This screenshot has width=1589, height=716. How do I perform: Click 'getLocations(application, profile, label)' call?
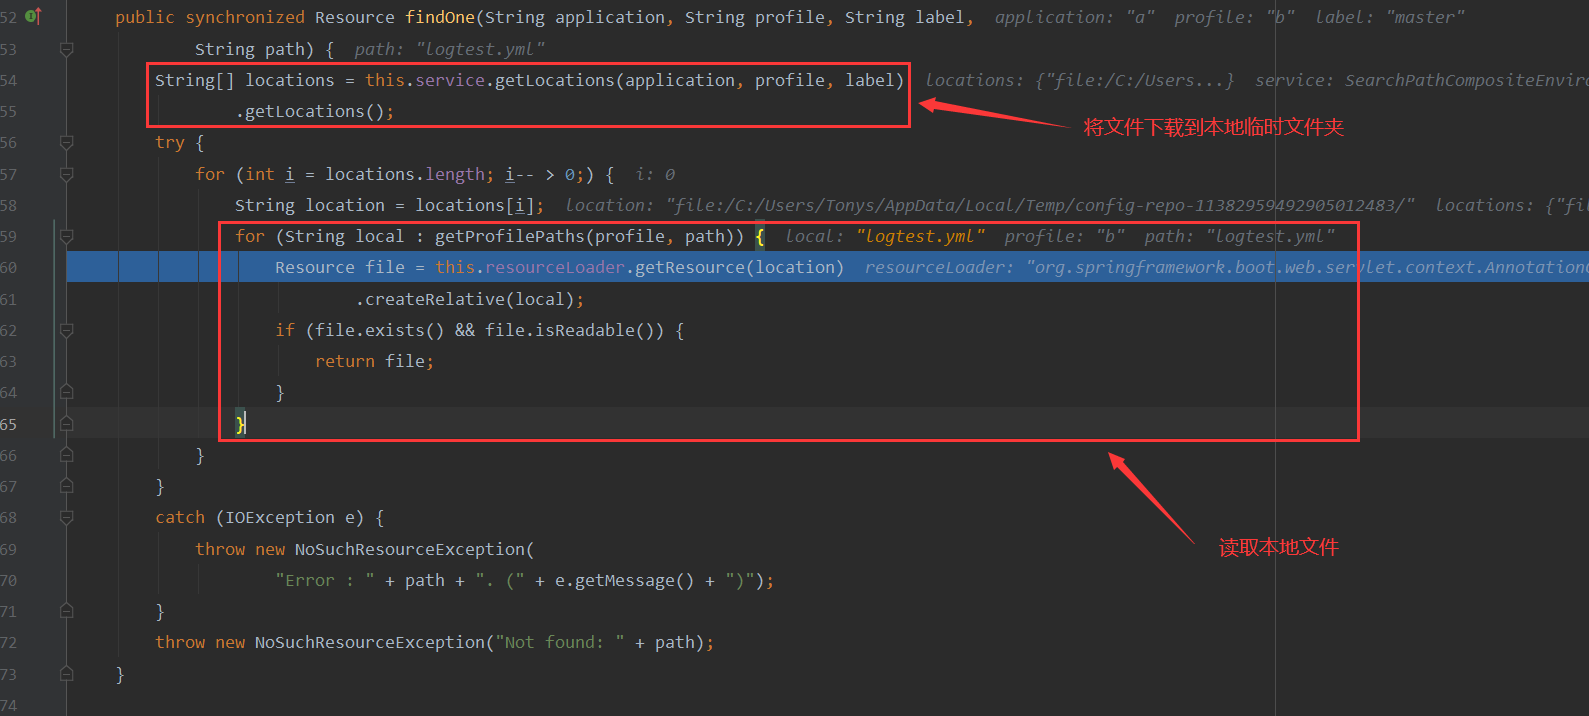pyautogui.click(x=700, y=80)
